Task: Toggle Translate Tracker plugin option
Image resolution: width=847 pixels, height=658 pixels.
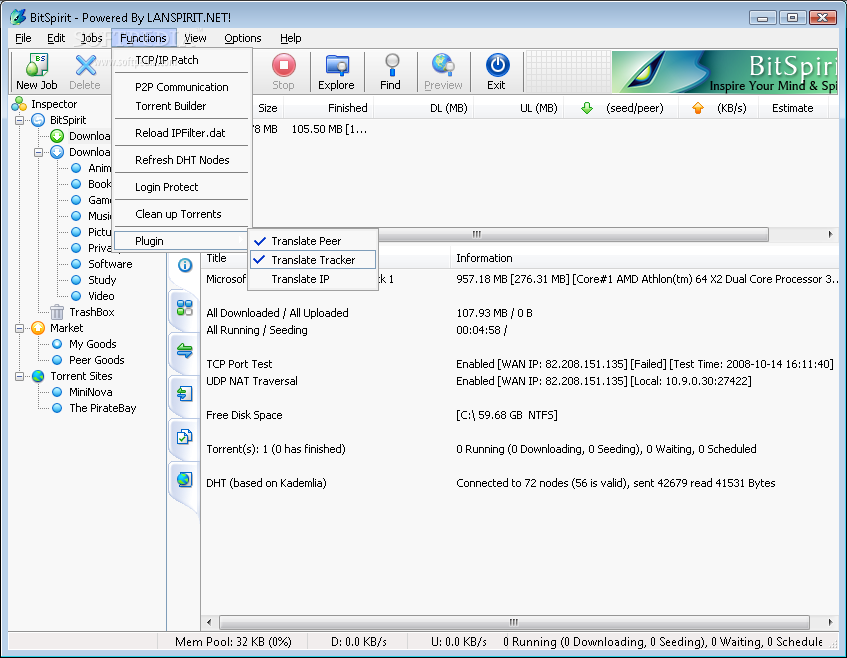Action: click(313, 260)
